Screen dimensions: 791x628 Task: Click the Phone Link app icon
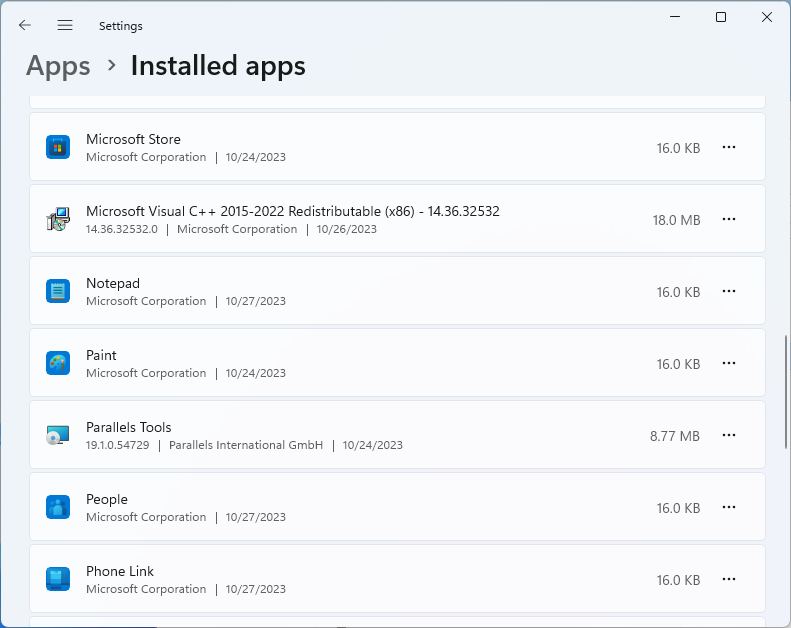58,579
